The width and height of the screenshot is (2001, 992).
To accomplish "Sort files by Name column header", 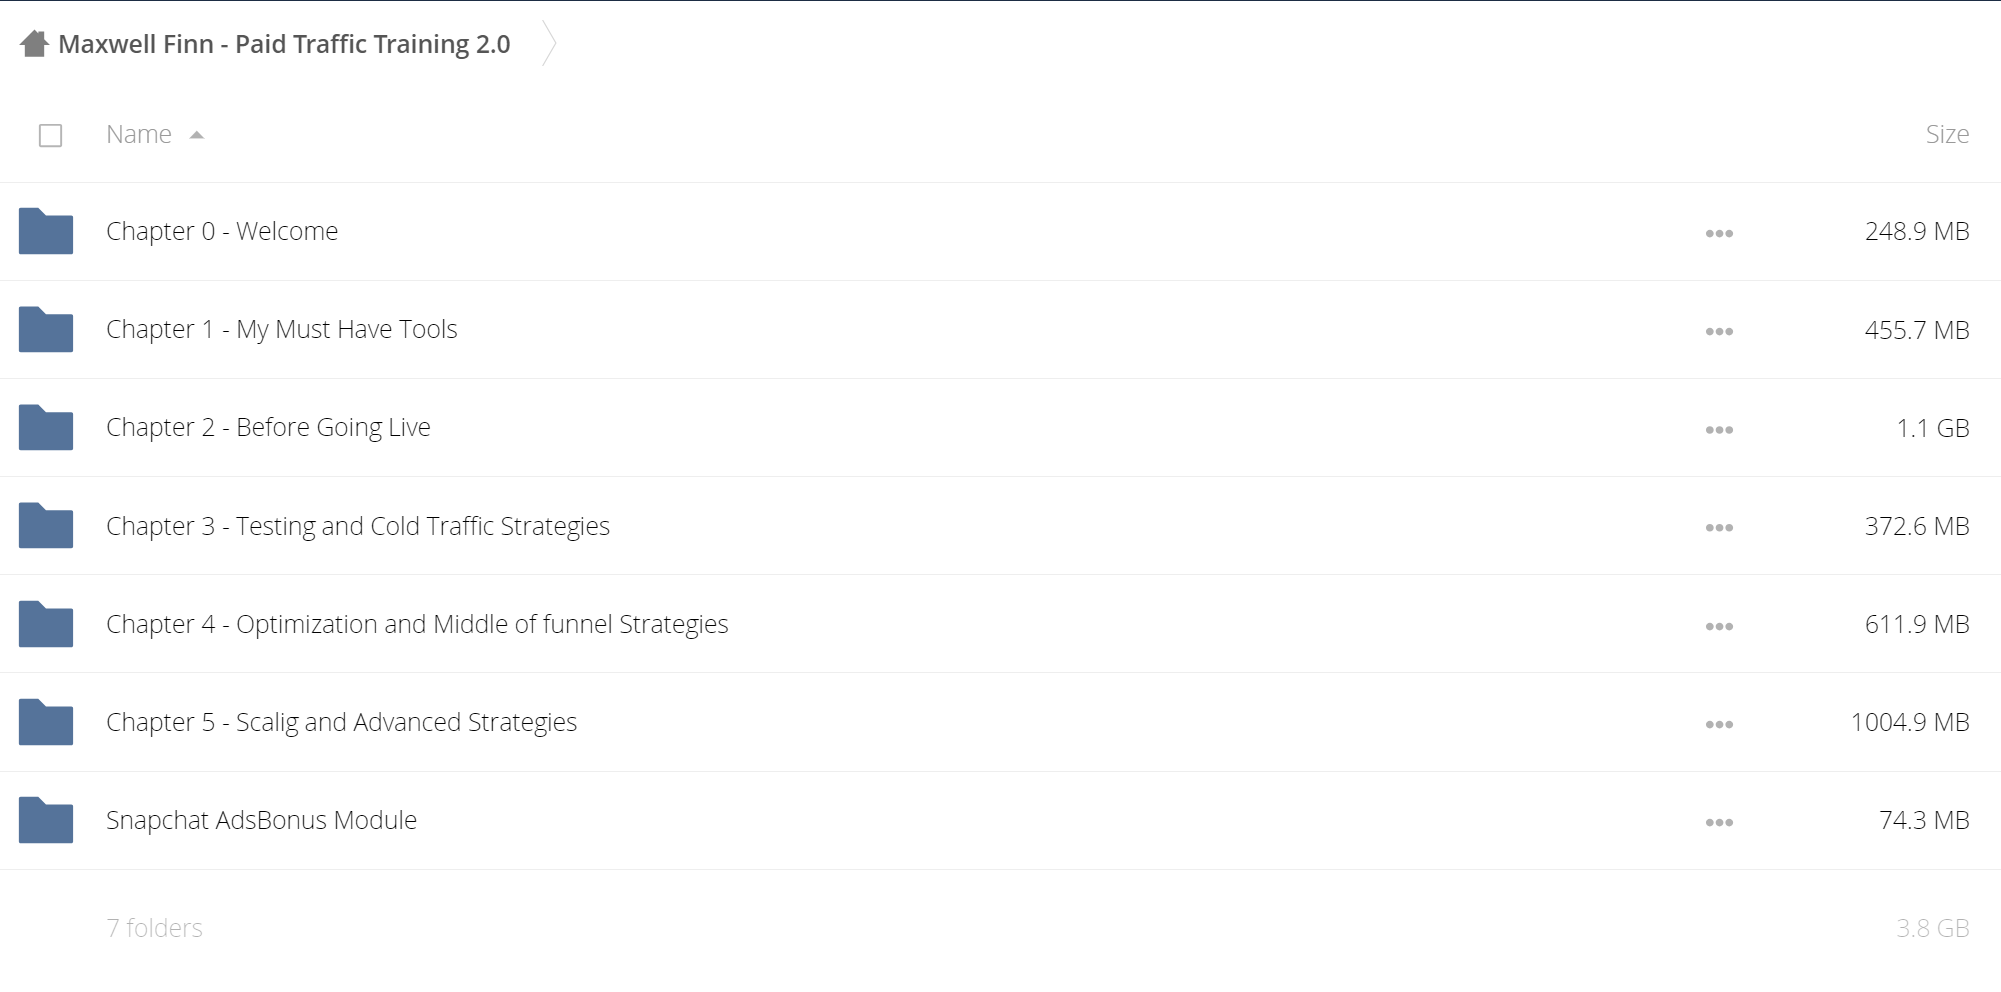I will click(139, 134).
